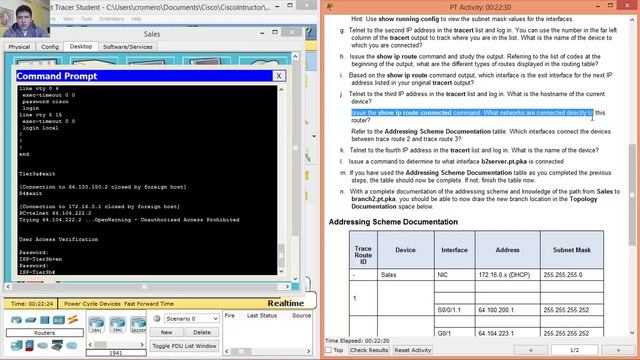640x360 pixels.
Task: Click the PT Activity window title icon
Action: point(329,7)
